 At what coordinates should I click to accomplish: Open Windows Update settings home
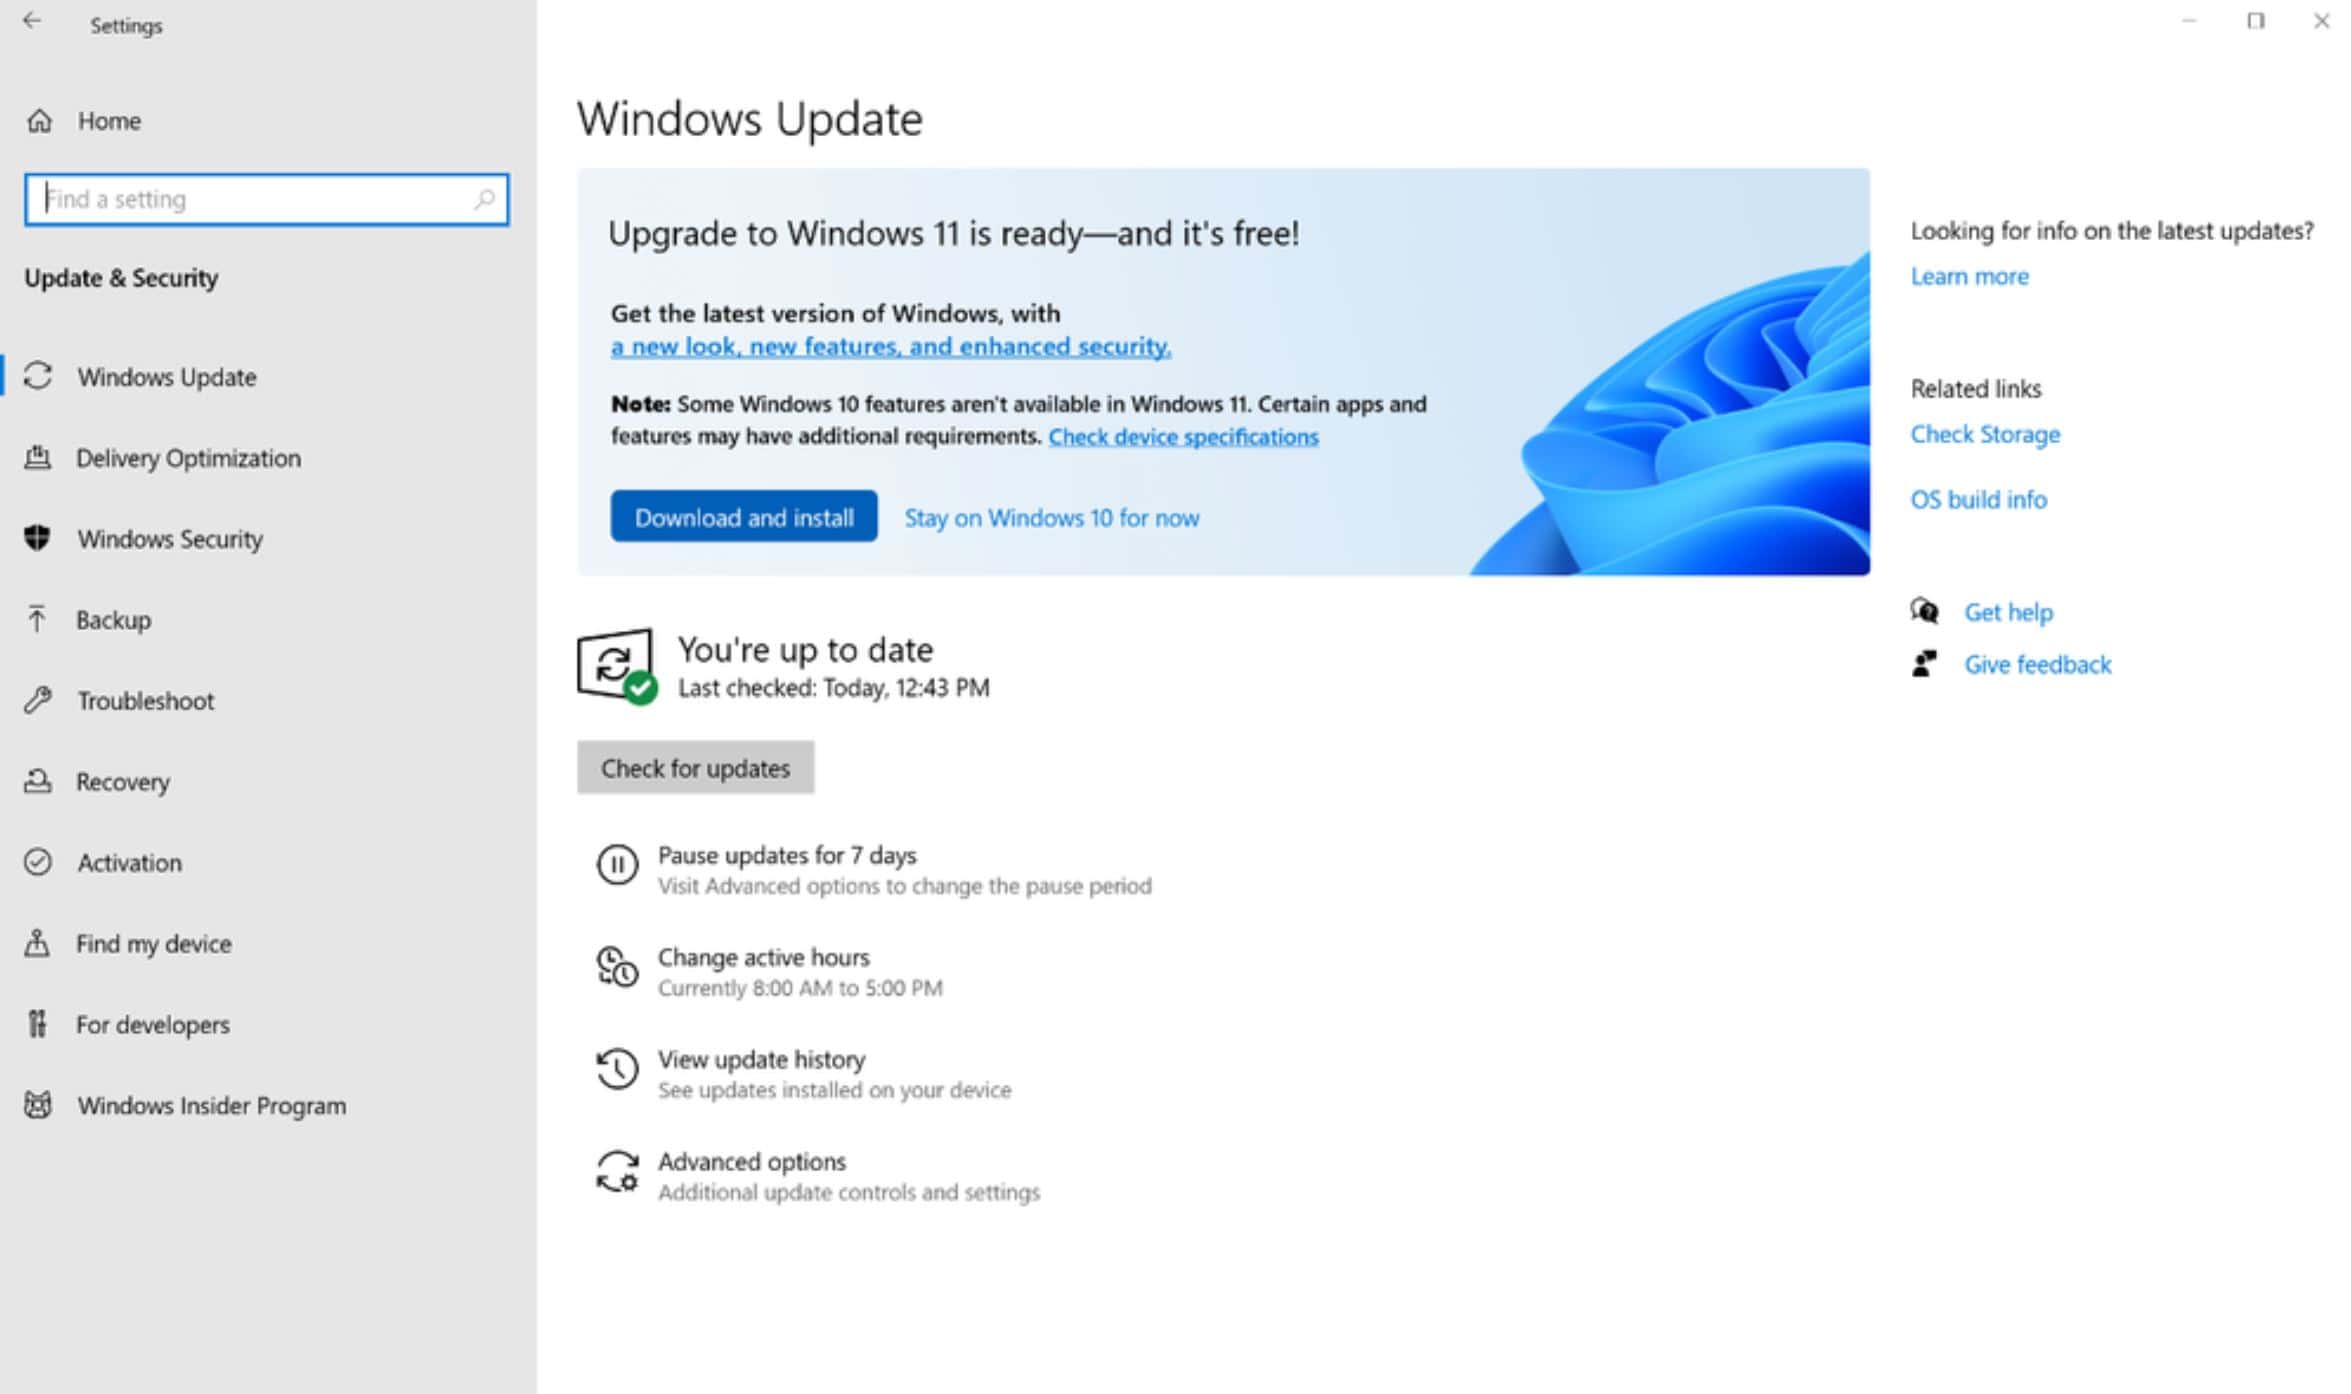point(168,377)
